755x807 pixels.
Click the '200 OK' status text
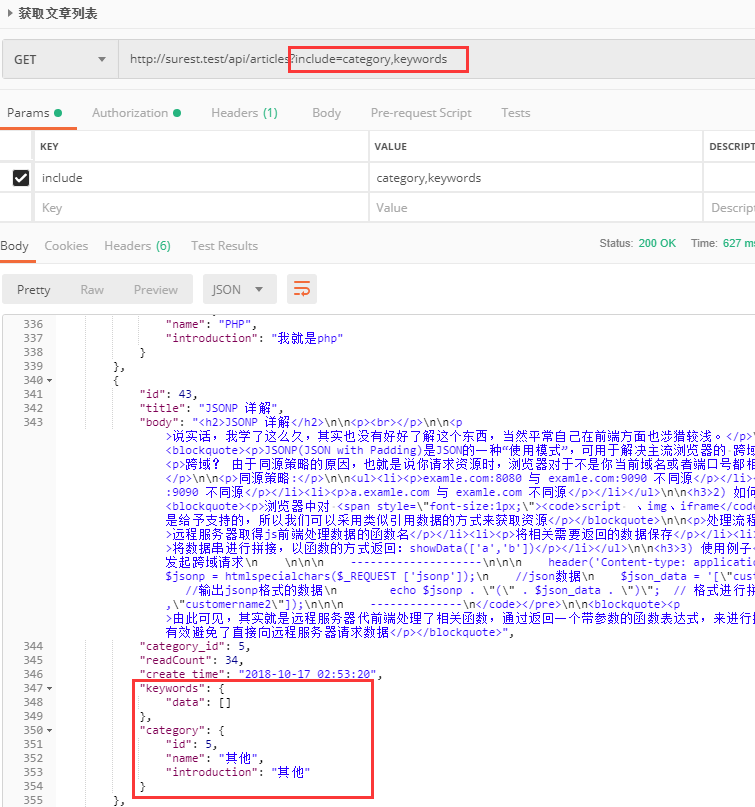click(x=657, y=243)
